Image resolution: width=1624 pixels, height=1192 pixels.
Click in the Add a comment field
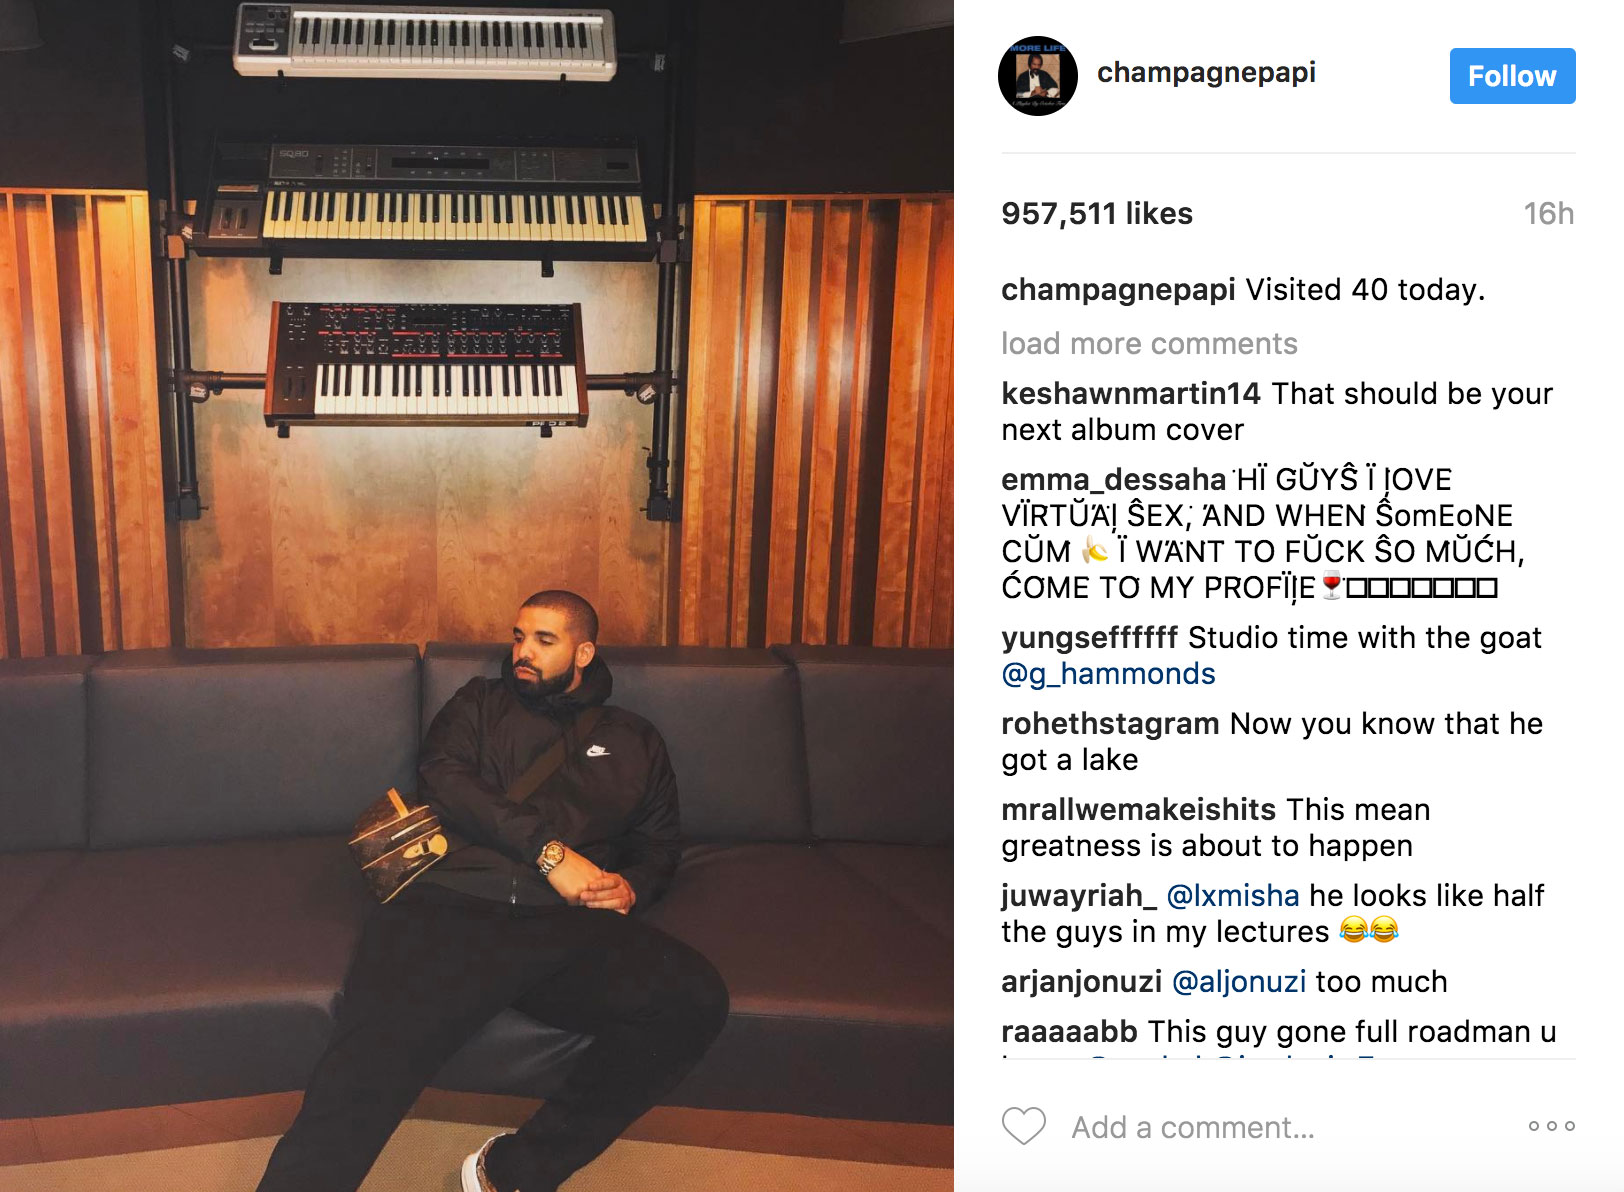pos(1193,1127)
